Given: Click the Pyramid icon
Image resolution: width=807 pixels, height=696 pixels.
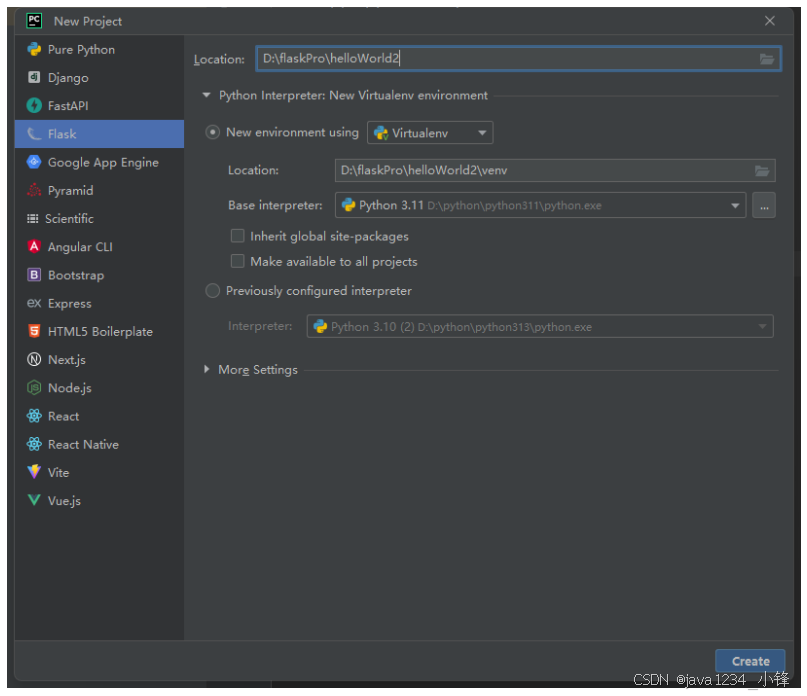Looking at the screenshot, I should tap(34, 190).
